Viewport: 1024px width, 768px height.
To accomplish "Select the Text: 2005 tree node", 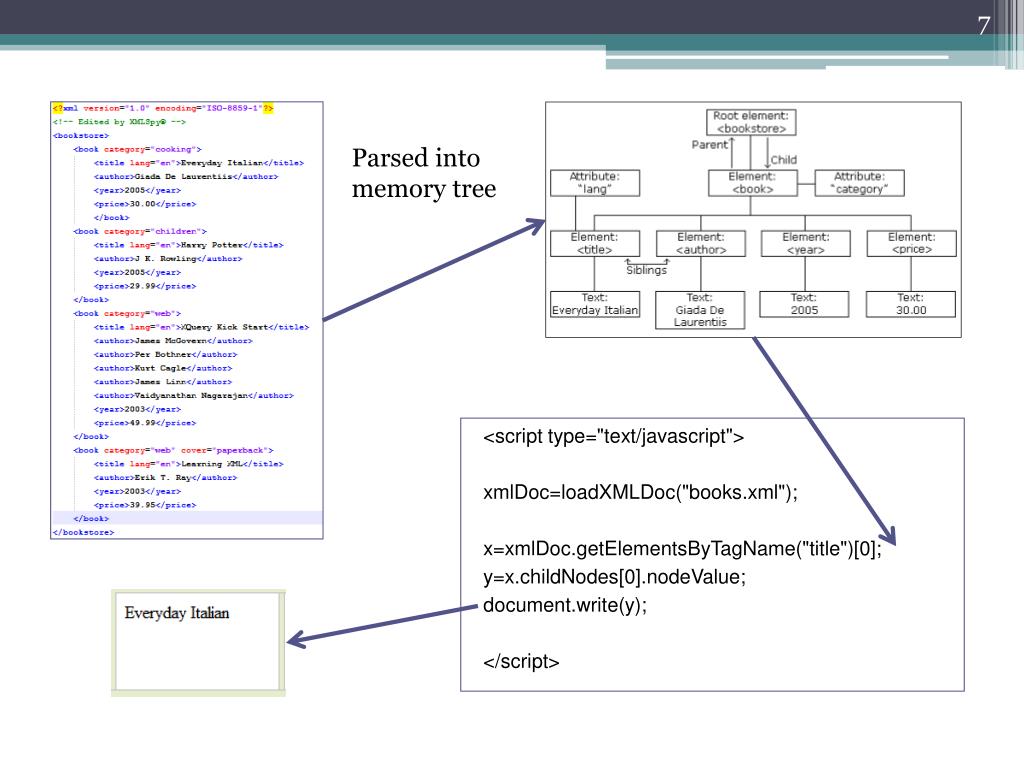I will tap(804, 304).
